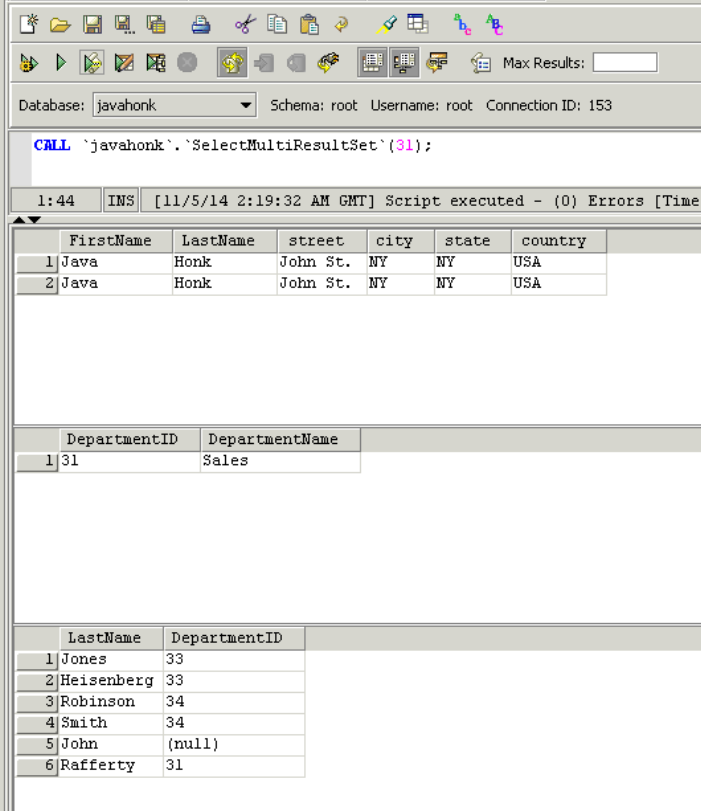Click the Undo arrow icon
Screen dimensions: 701x811
click(x=341, y=24)
